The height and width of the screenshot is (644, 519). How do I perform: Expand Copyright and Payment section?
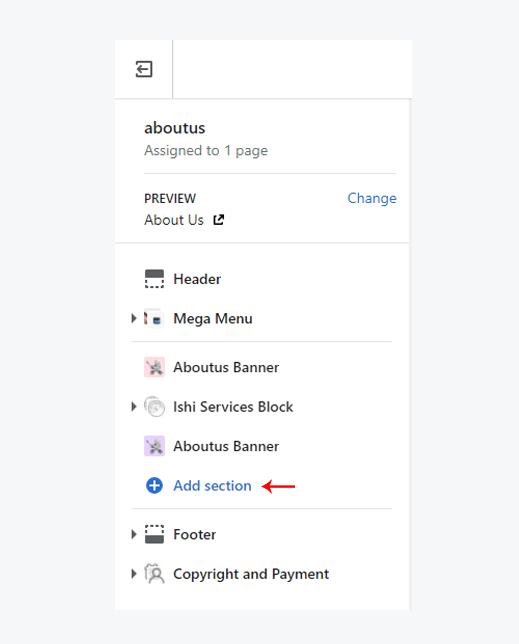[134, 574]
